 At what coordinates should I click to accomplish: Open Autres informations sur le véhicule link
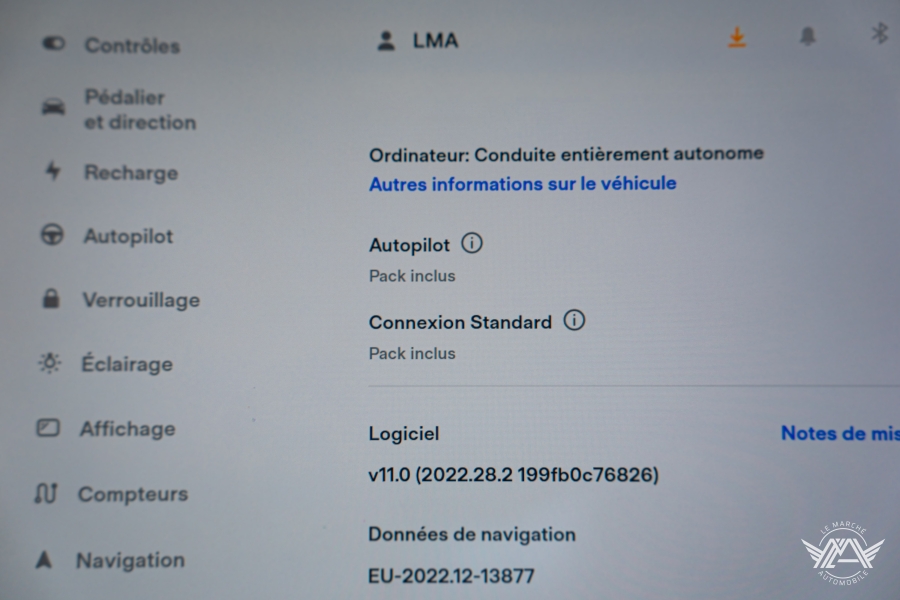pos(522,184)
